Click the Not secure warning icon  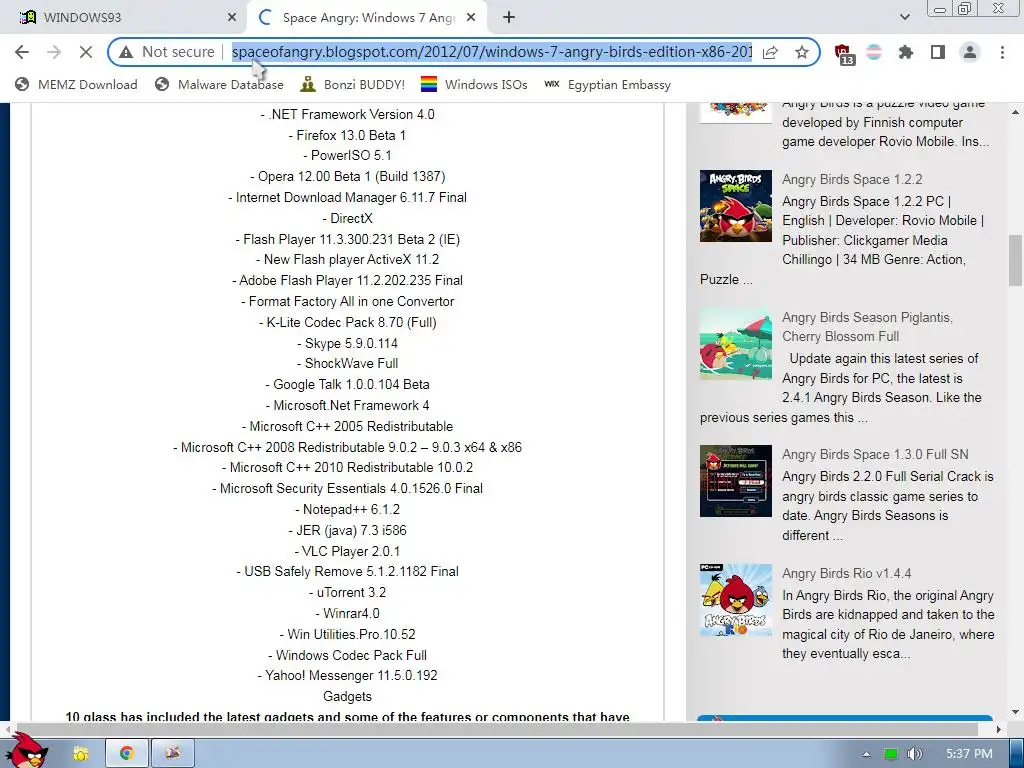pos(126,52)
